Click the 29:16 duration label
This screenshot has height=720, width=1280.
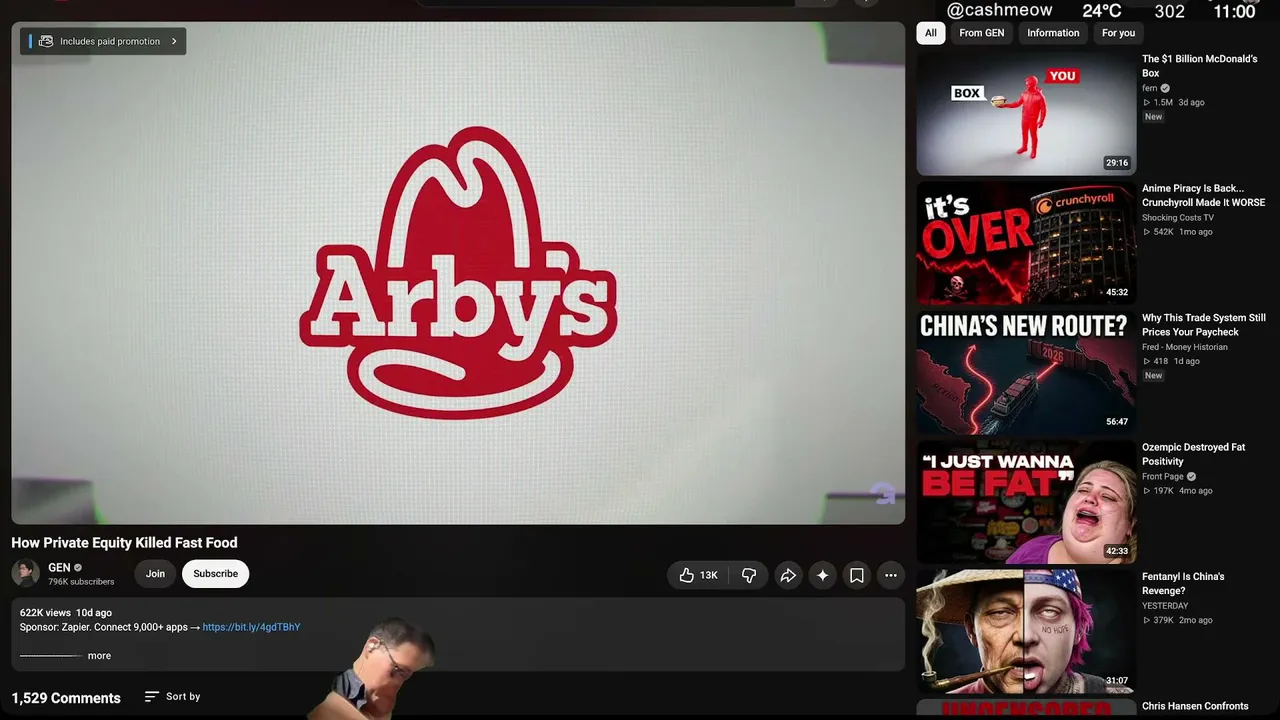(1117, 163)
